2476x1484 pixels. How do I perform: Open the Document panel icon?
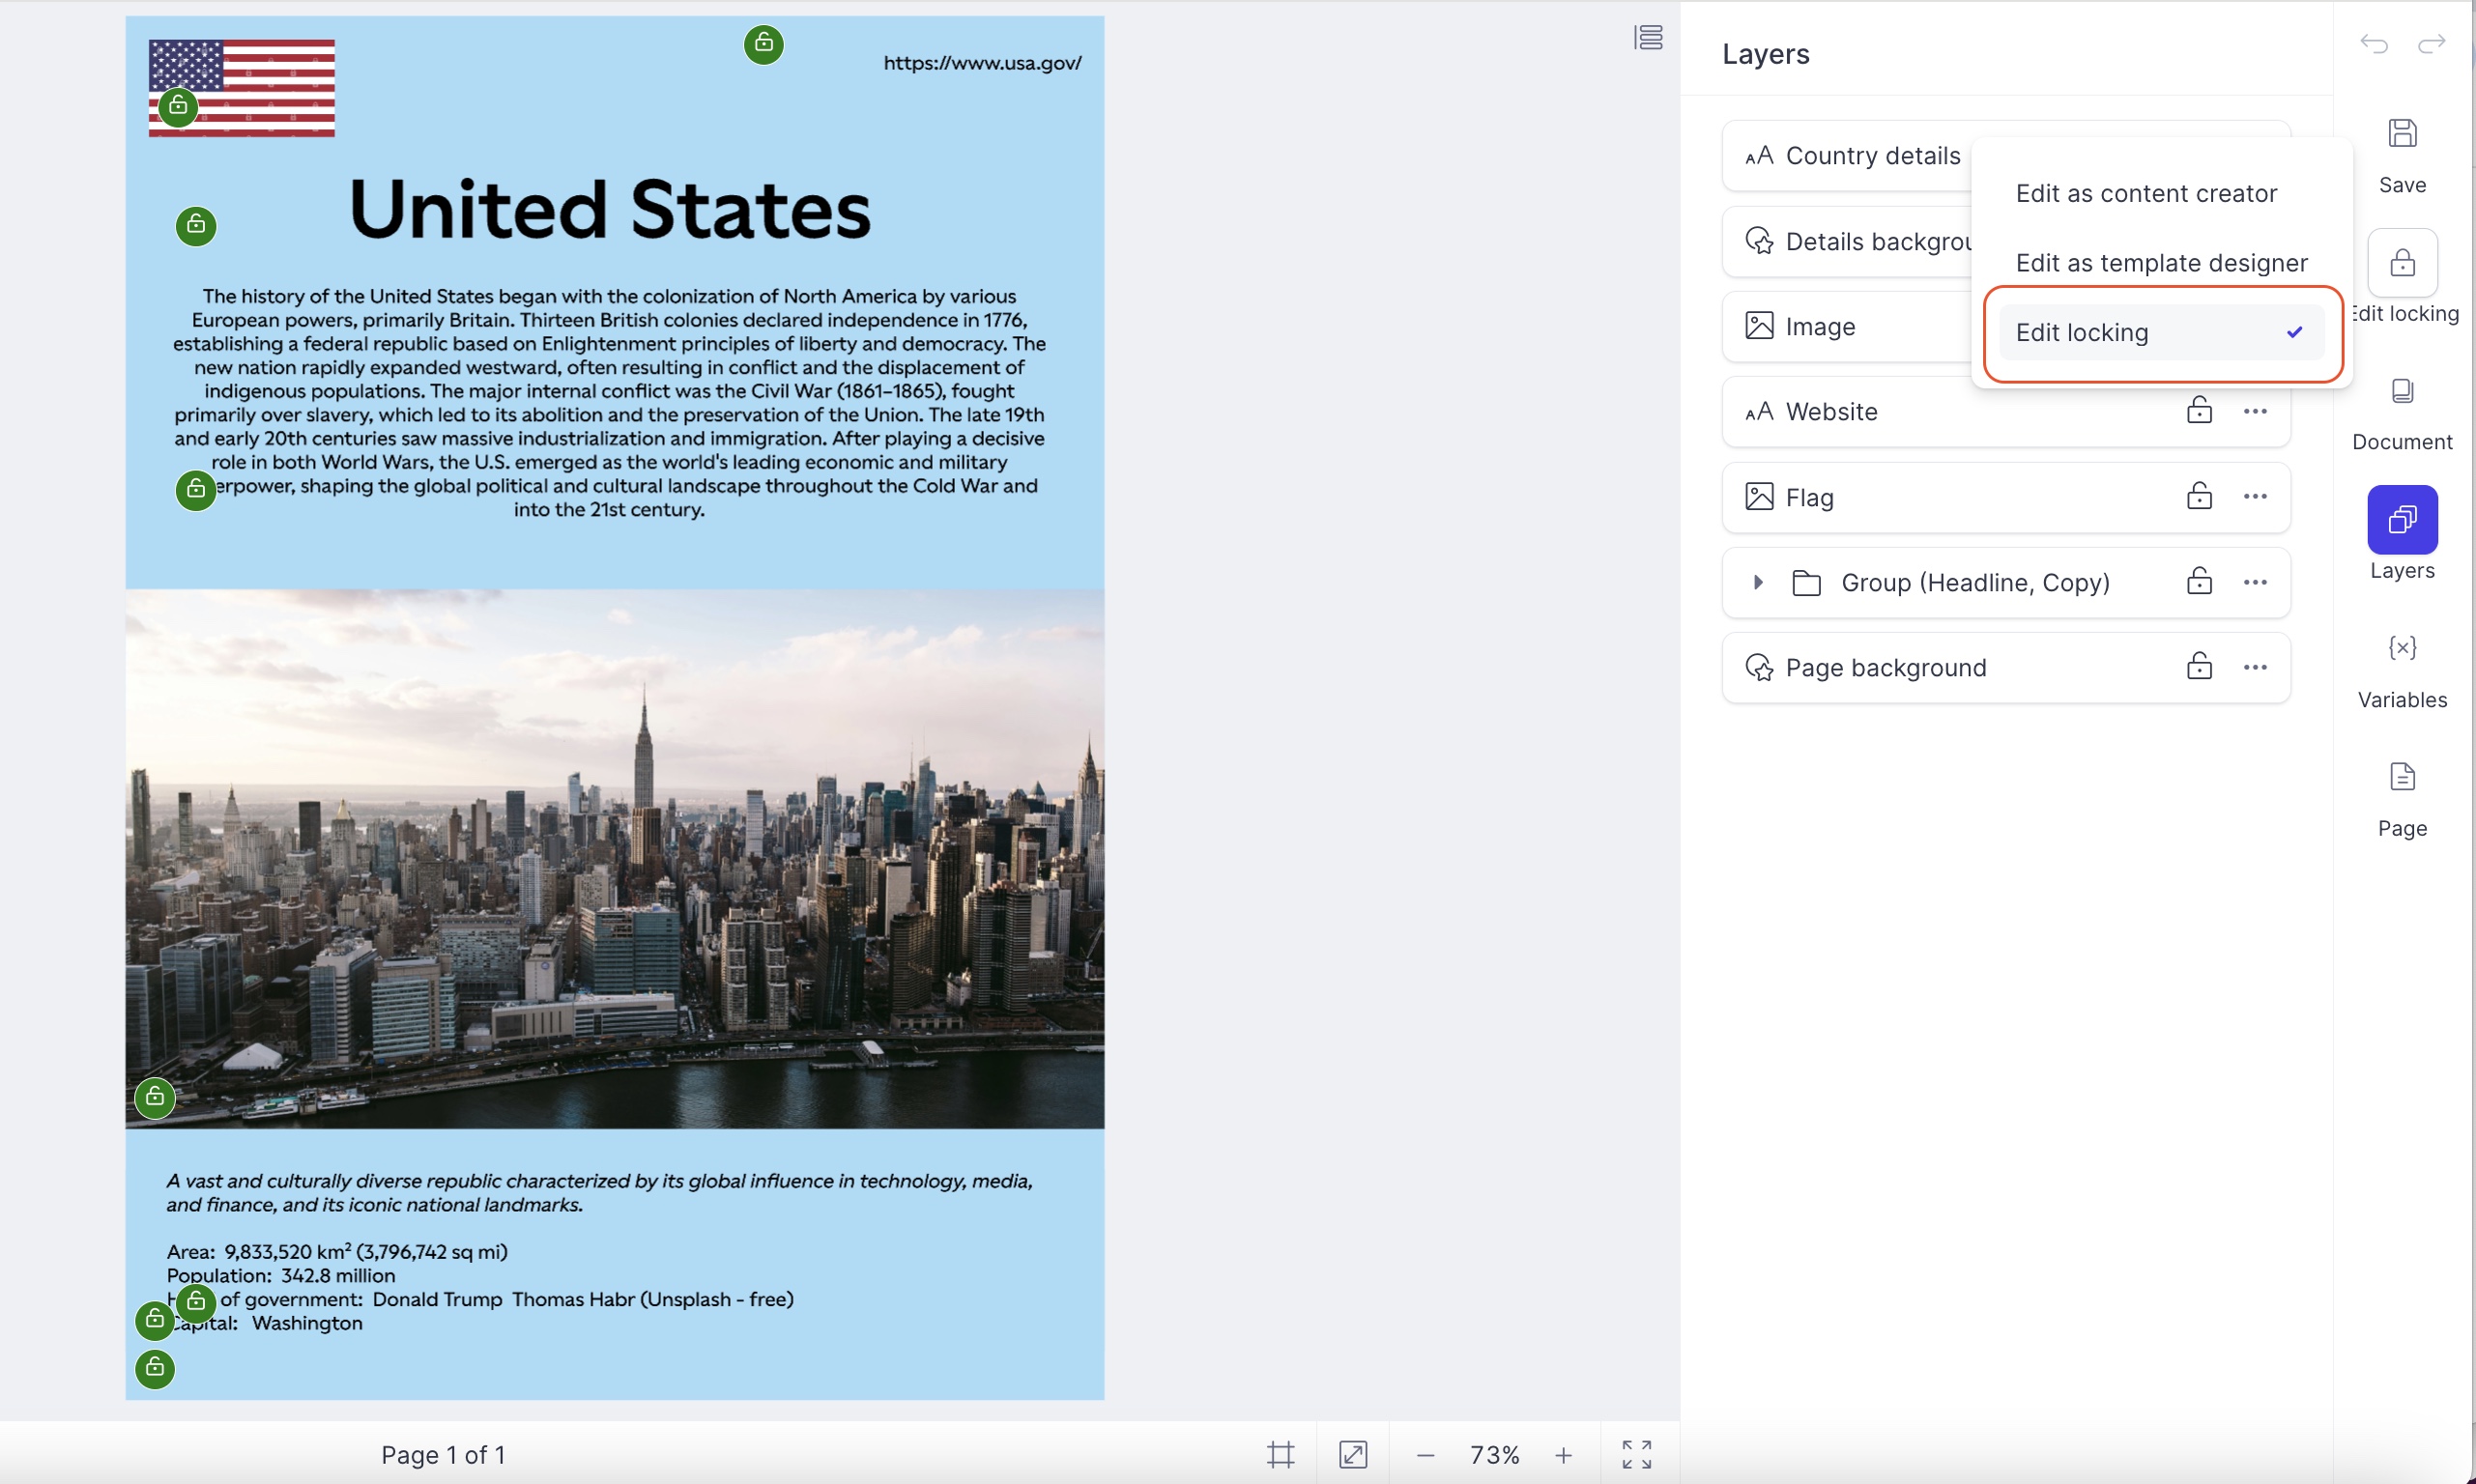[2402, 391]
